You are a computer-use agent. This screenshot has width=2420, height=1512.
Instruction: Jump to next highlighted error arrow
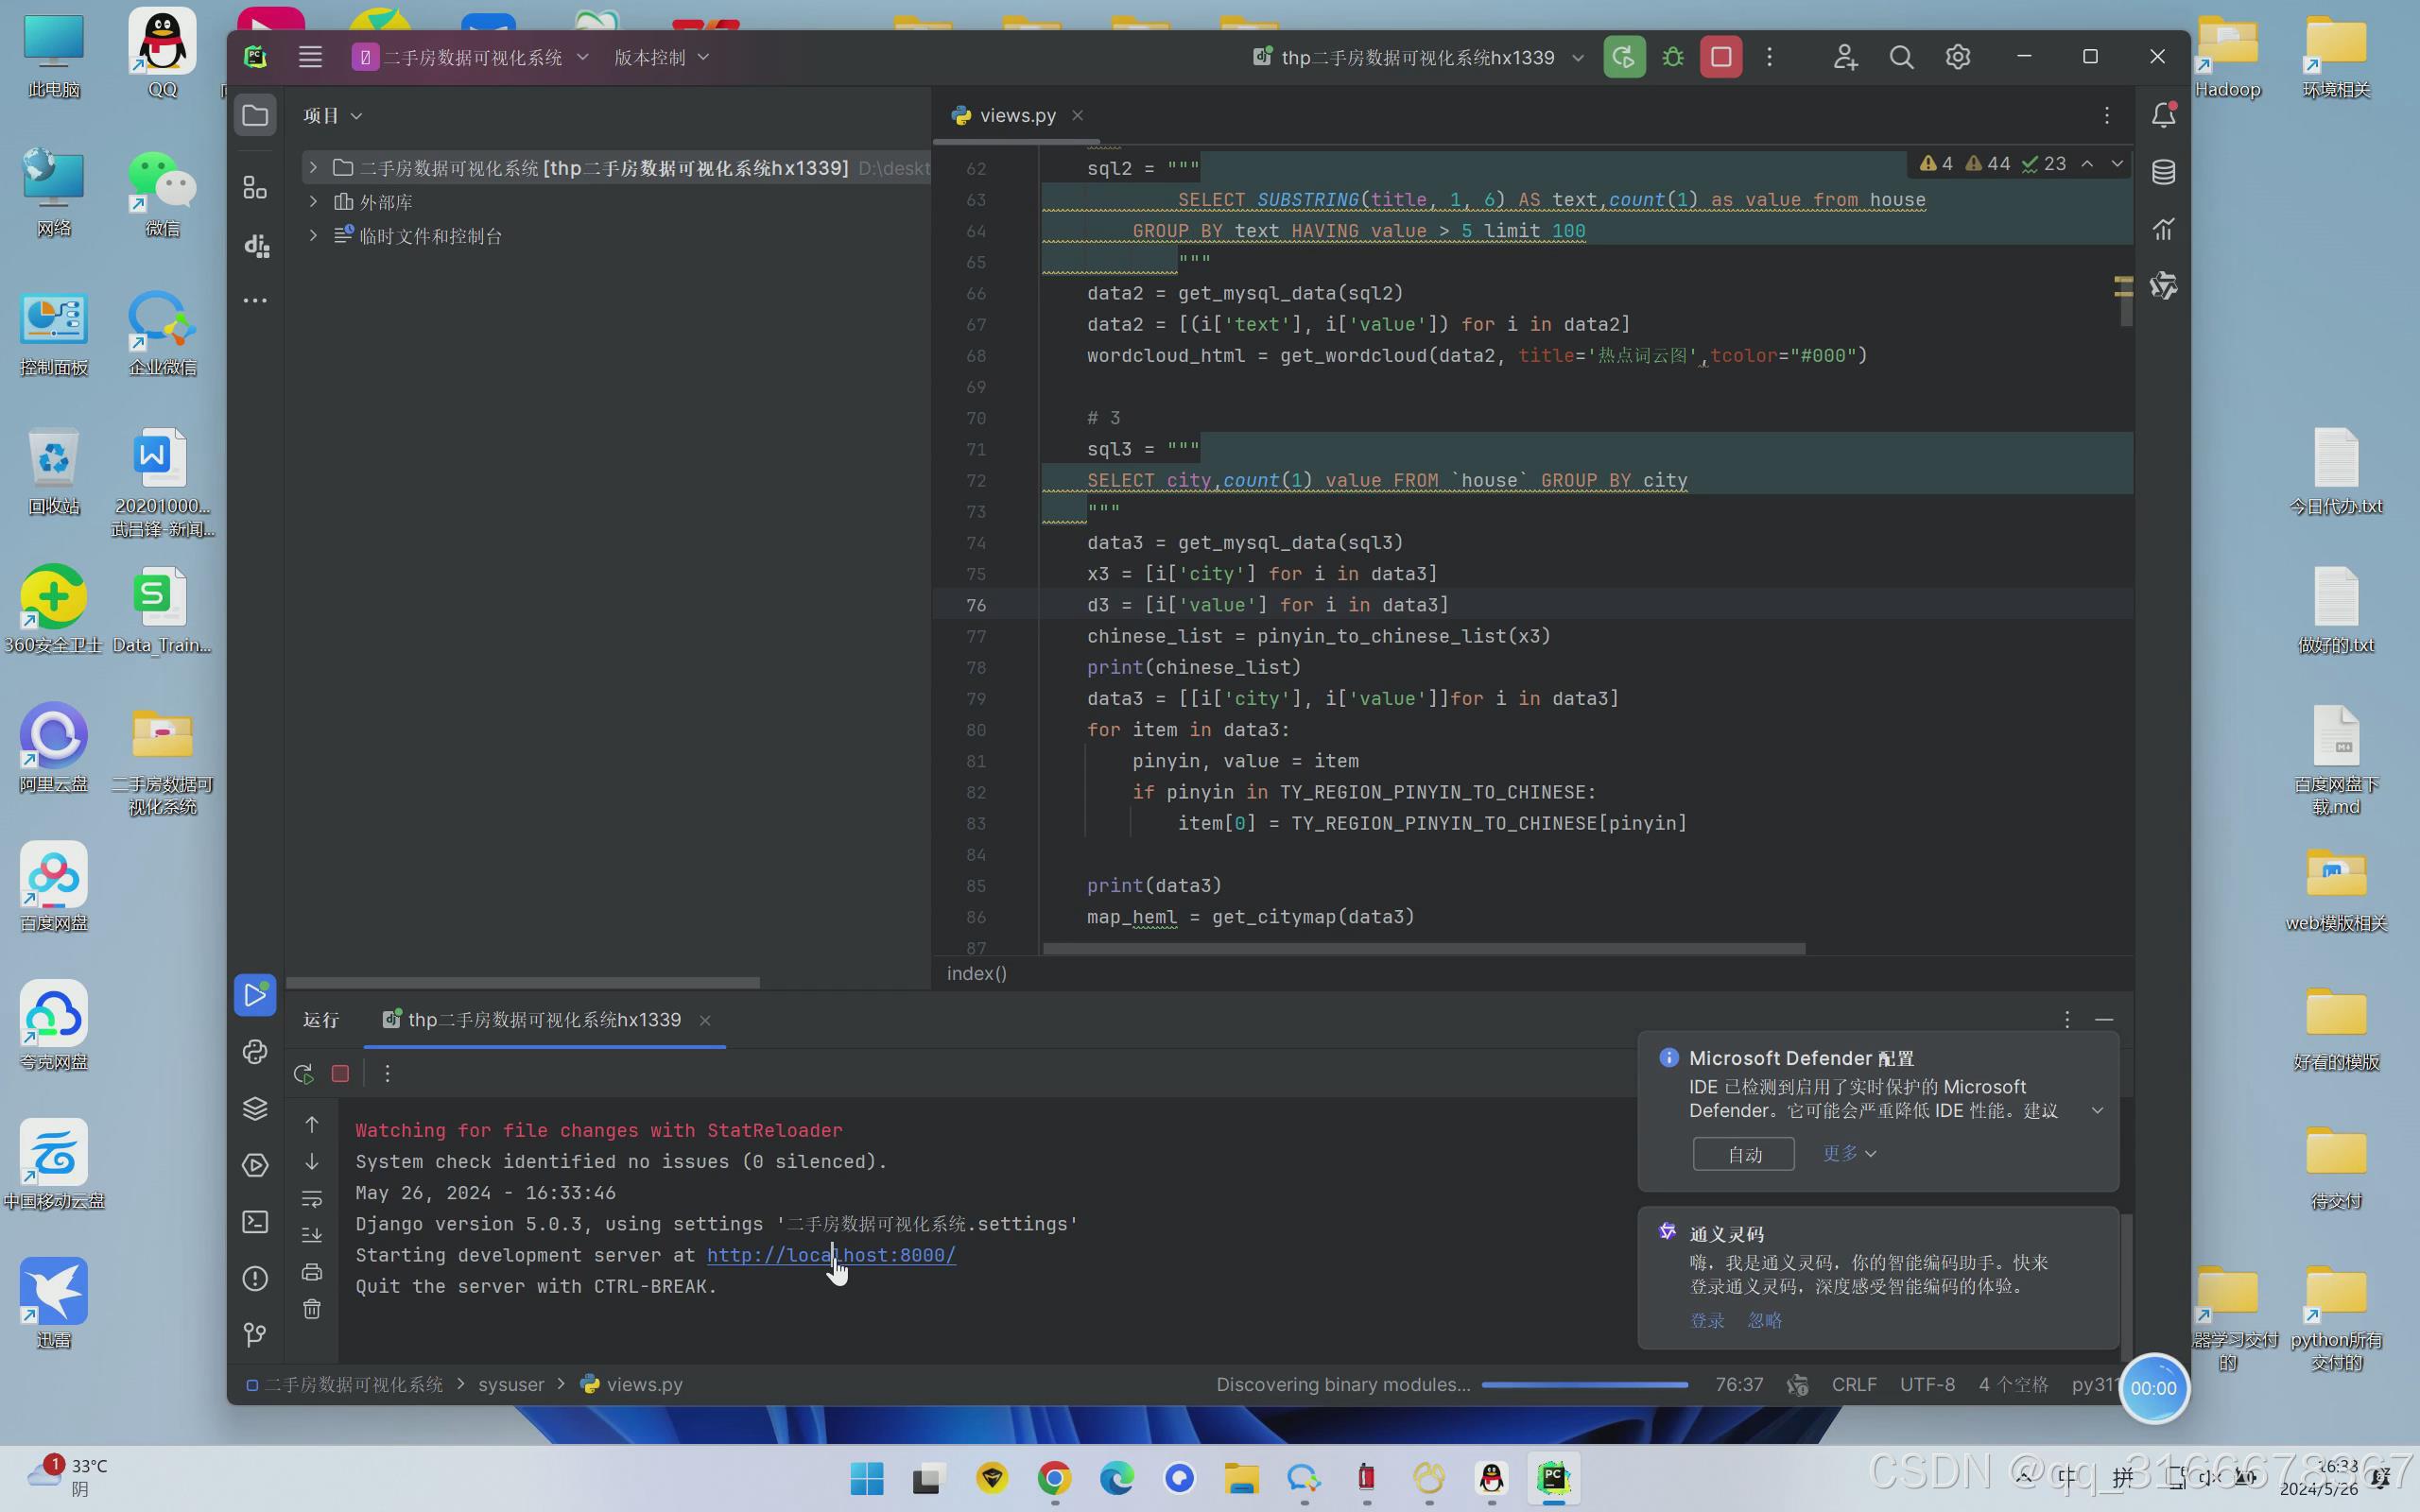pyautogui.click(x=2117, y=163)
